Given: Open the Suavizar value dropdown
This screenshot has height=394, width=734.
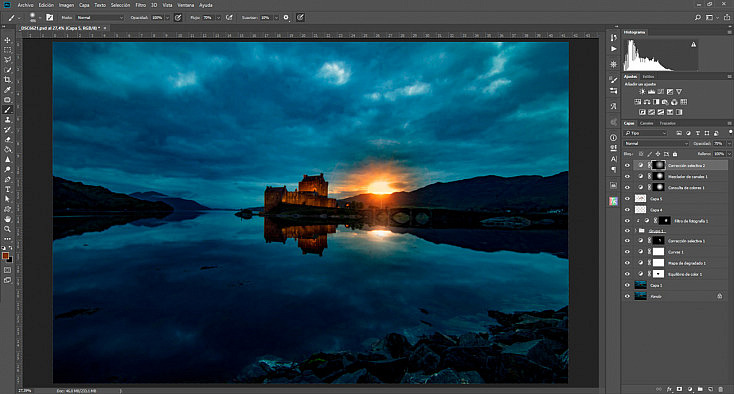Looking at the screenshot, I should pyautogui.click(x=276, y=18).
